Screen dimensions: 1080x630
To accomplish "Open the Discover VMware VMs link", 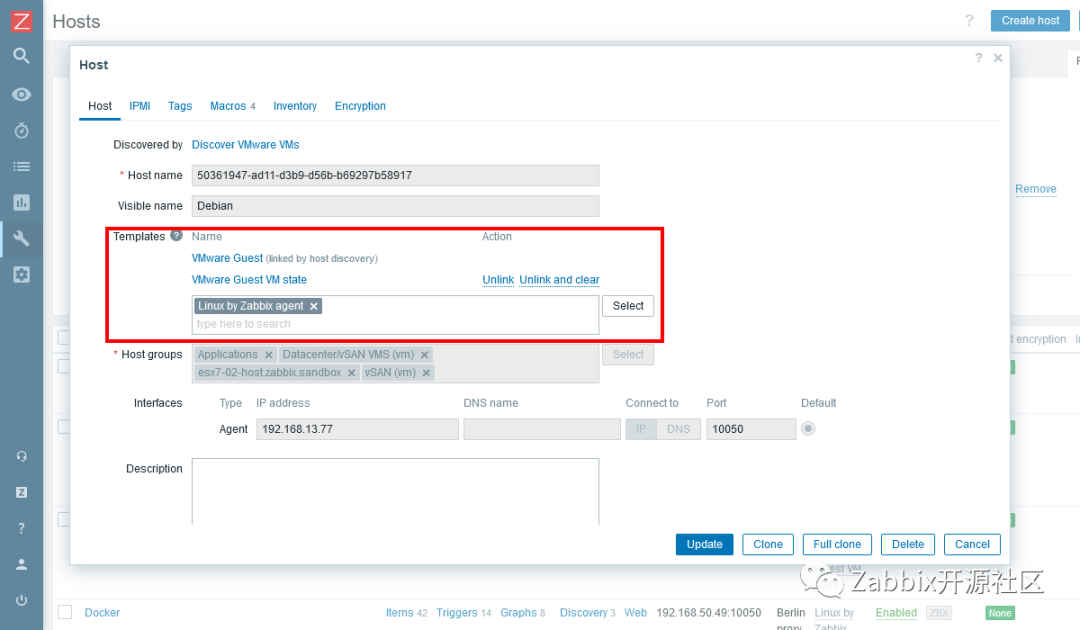I will (x=245, y=145).
